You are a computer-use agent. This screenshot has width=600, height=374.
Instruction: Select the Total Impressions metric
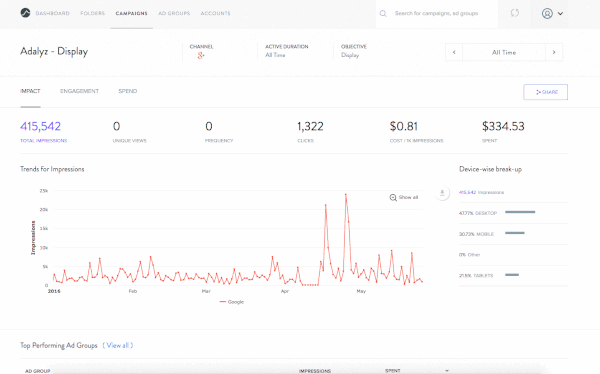(x=44, y=131)
